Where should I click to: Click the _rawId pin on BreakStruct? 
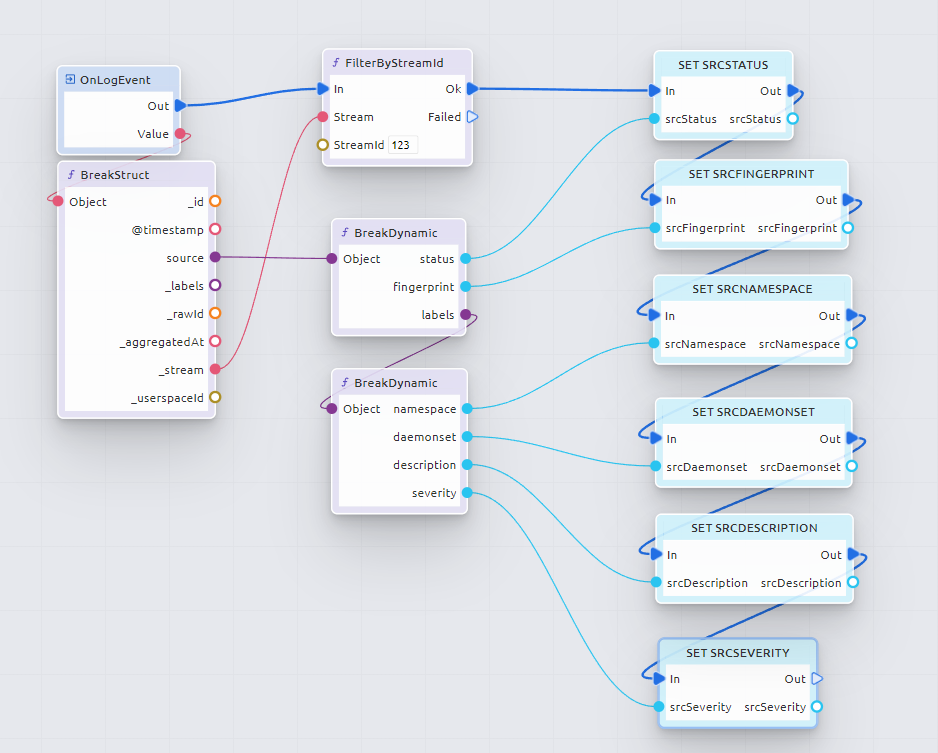[214, 313]
